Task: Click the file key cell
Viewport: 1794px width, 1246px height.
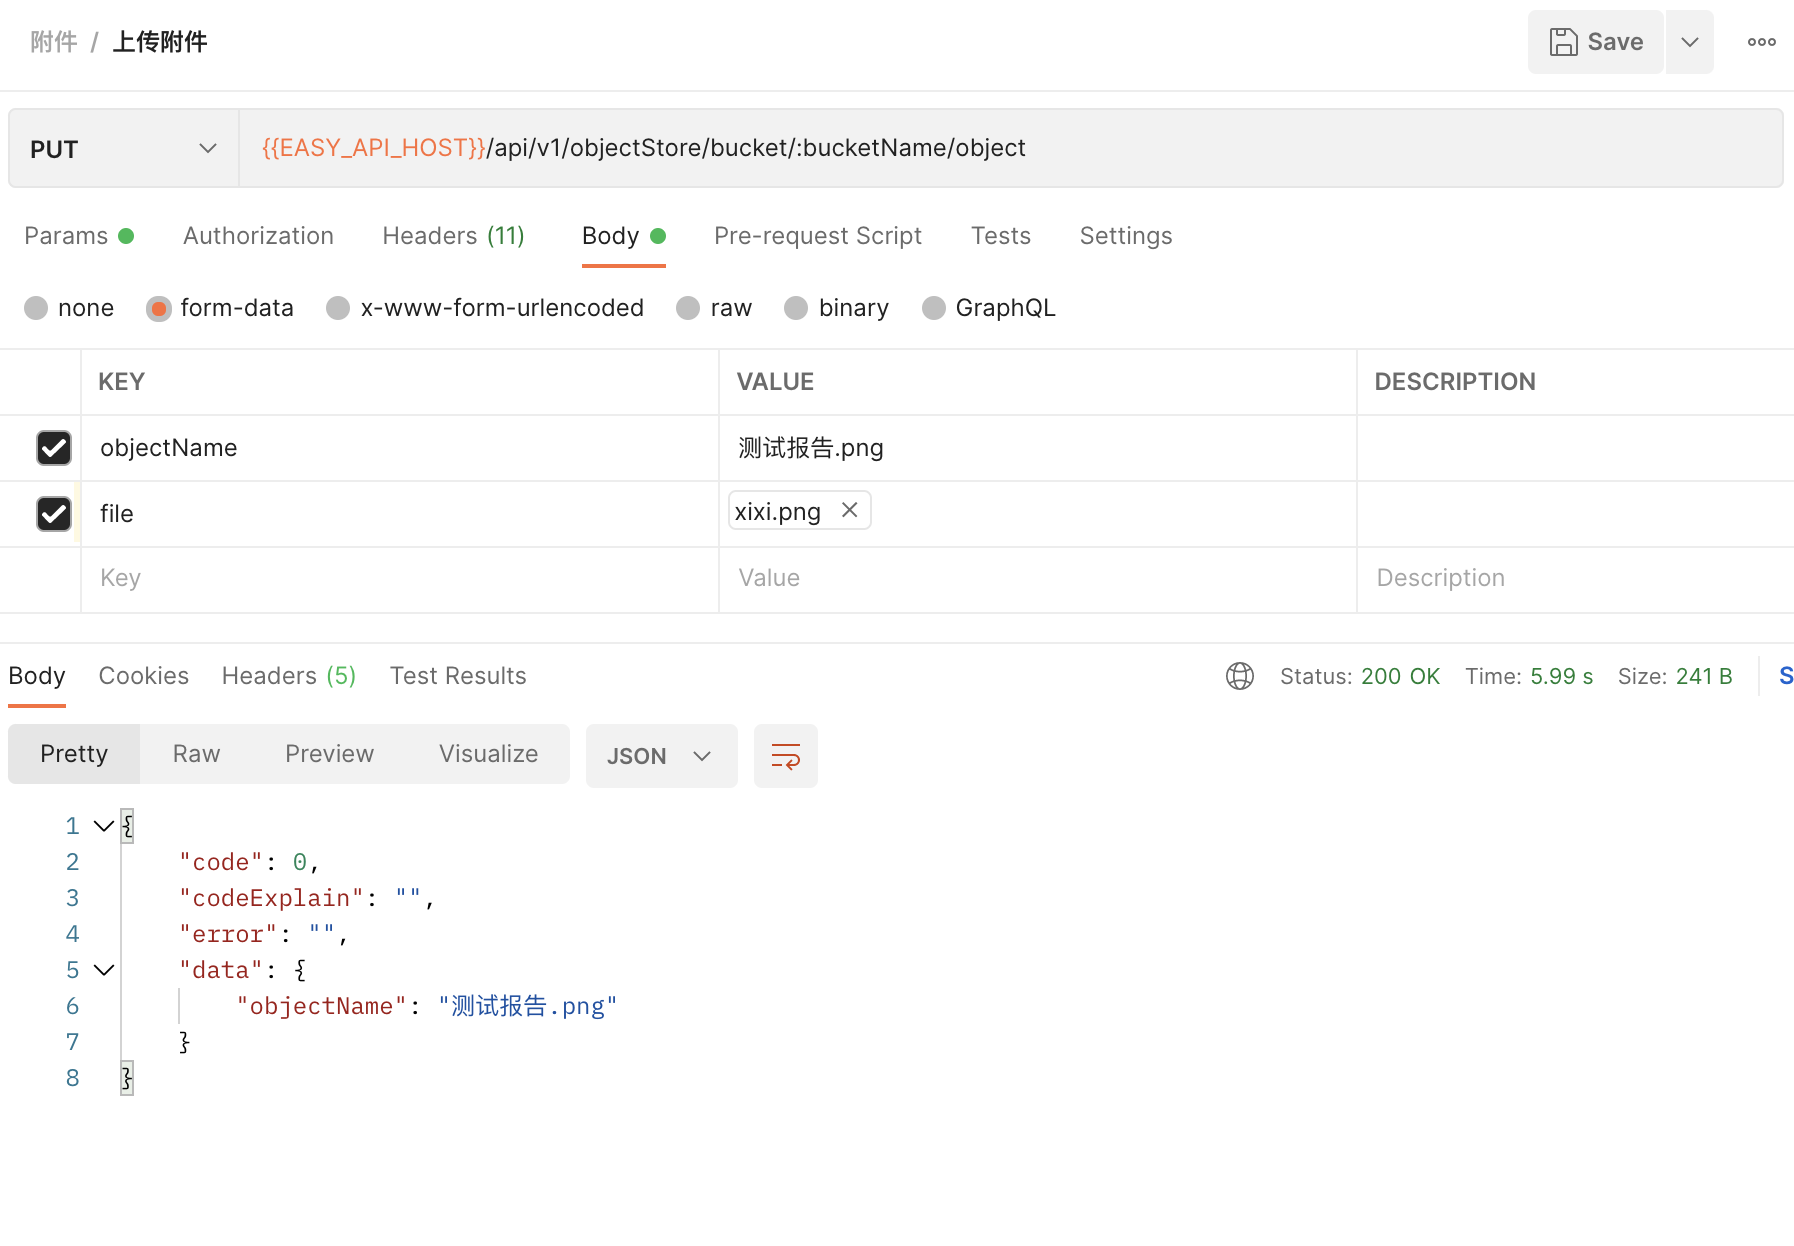Action: point(400,514)
